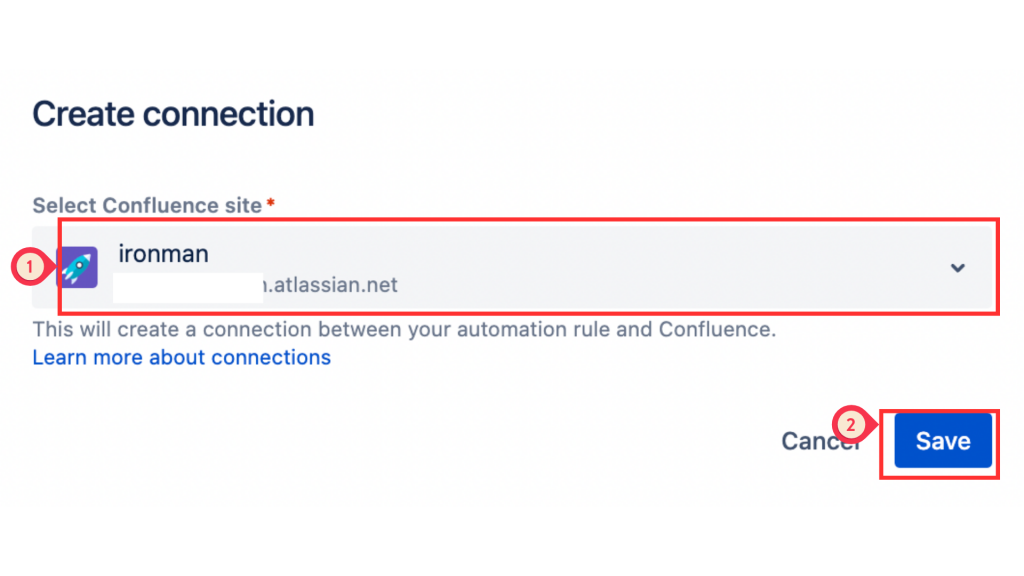Select the ironman site name
The height and width of the screenshot is (576, 1024).
click(x=163, y=254)
